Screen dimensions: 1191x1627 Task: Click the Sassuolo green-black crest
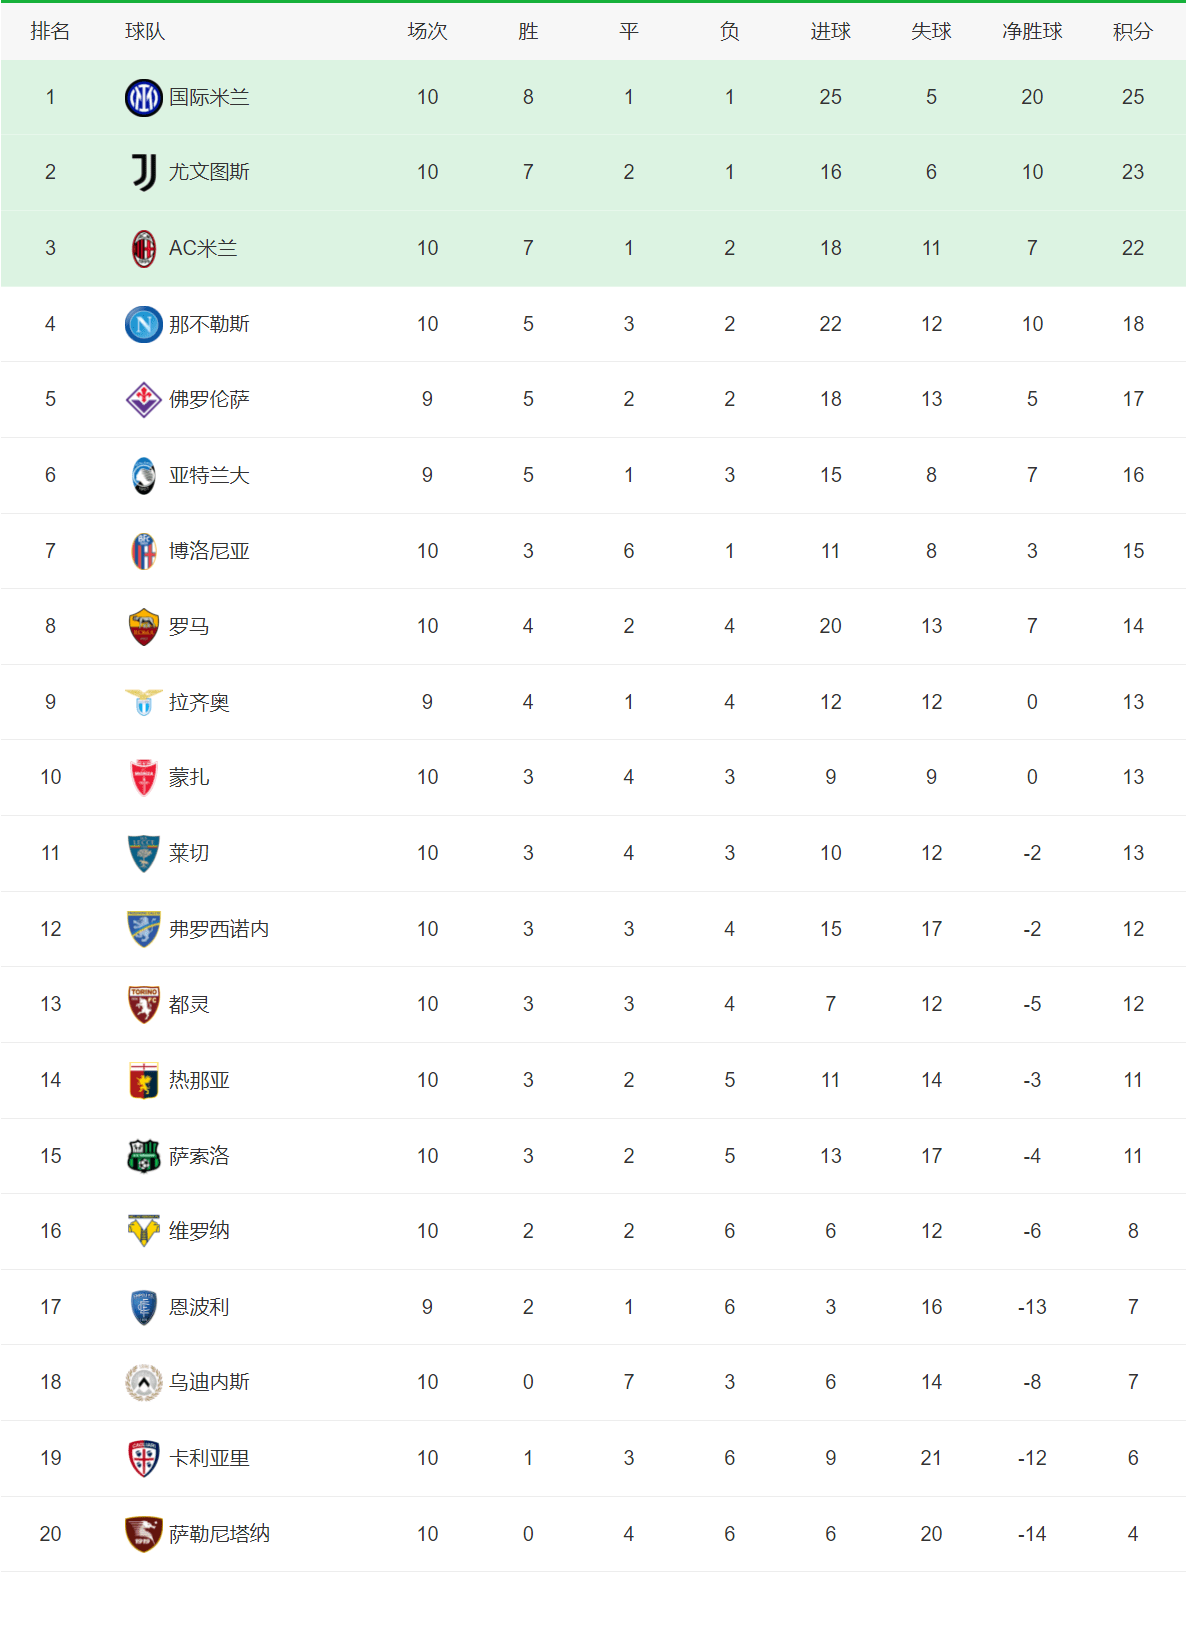144,1156
